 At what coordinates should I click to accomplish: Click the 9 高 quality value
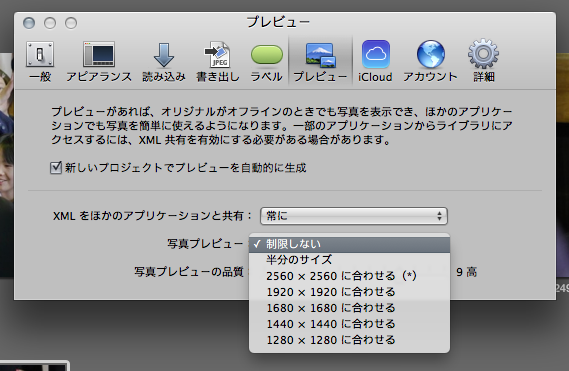pos(466,272)
